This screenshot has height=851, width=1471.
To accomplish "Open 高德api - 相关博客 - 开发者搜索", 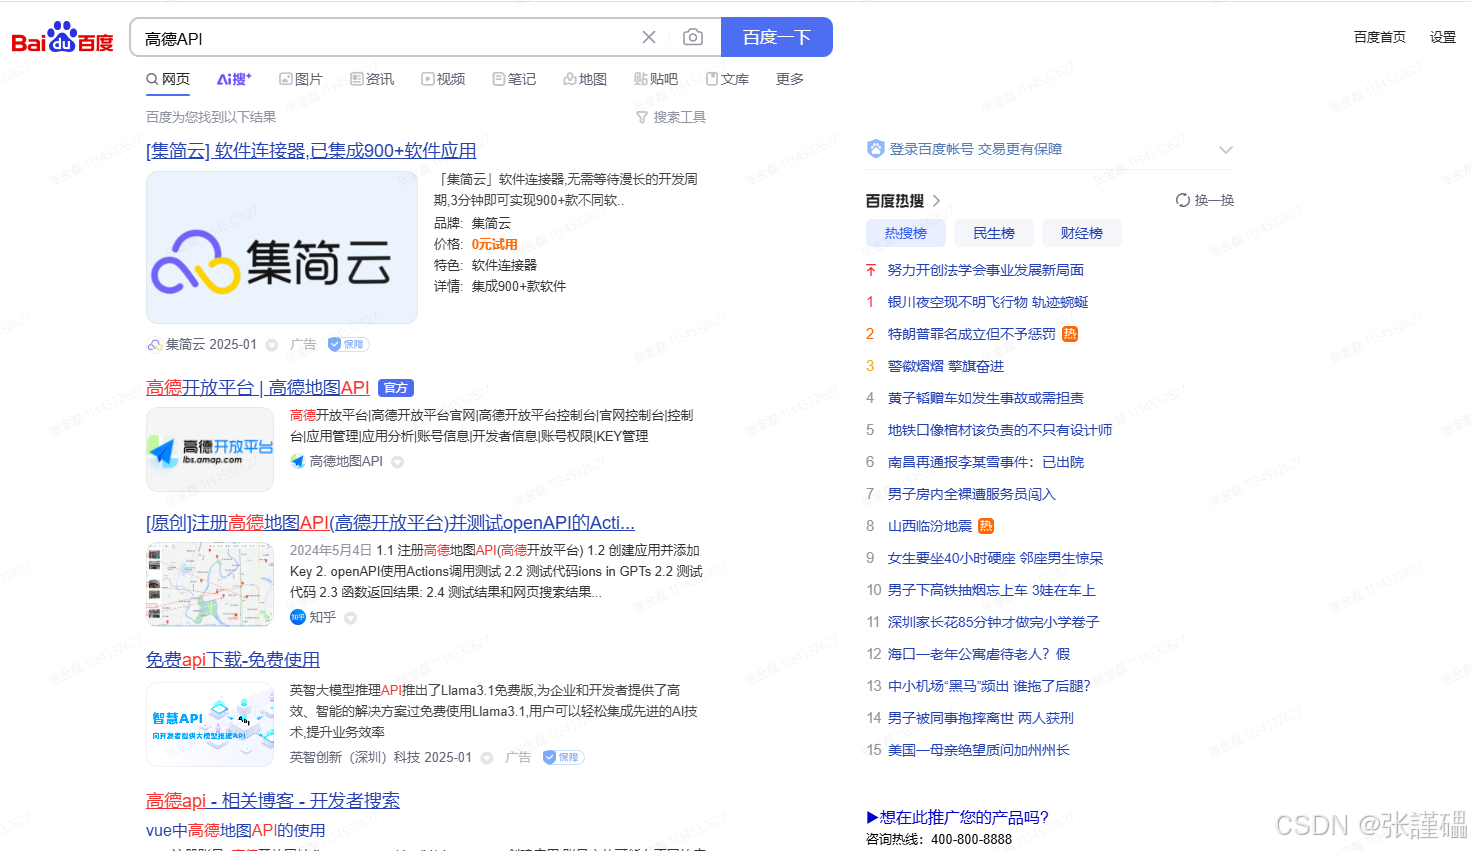I will (273, 801).
